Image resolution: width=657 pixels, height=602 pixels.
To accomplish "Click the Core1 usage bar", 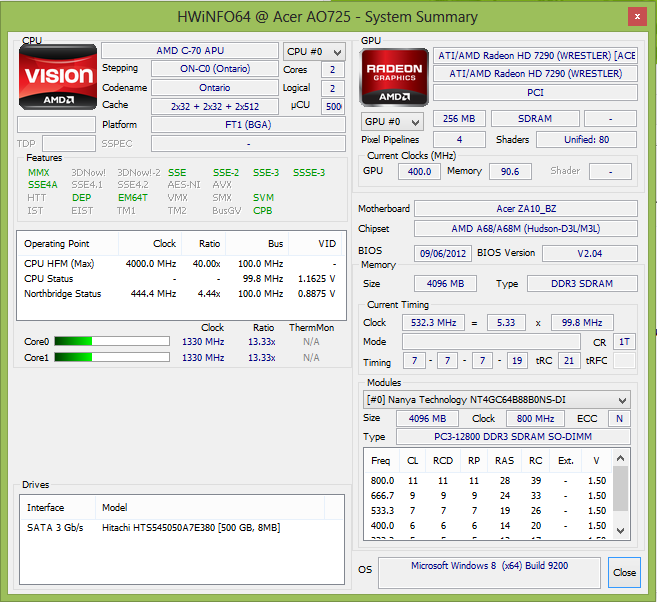I will [x=112, y=357].
